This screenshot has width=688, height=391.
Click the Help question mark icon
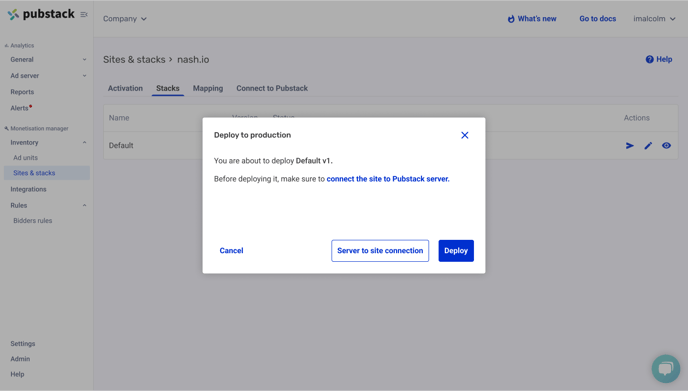pos(649,59)
